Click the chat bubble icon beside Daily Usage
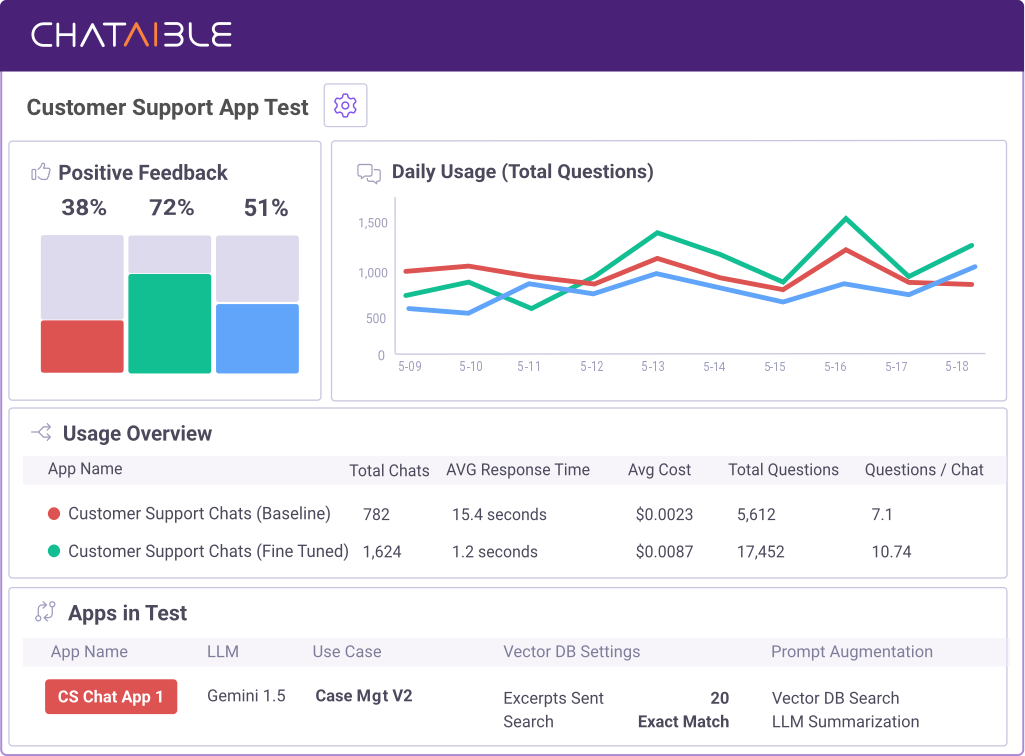 369,172
